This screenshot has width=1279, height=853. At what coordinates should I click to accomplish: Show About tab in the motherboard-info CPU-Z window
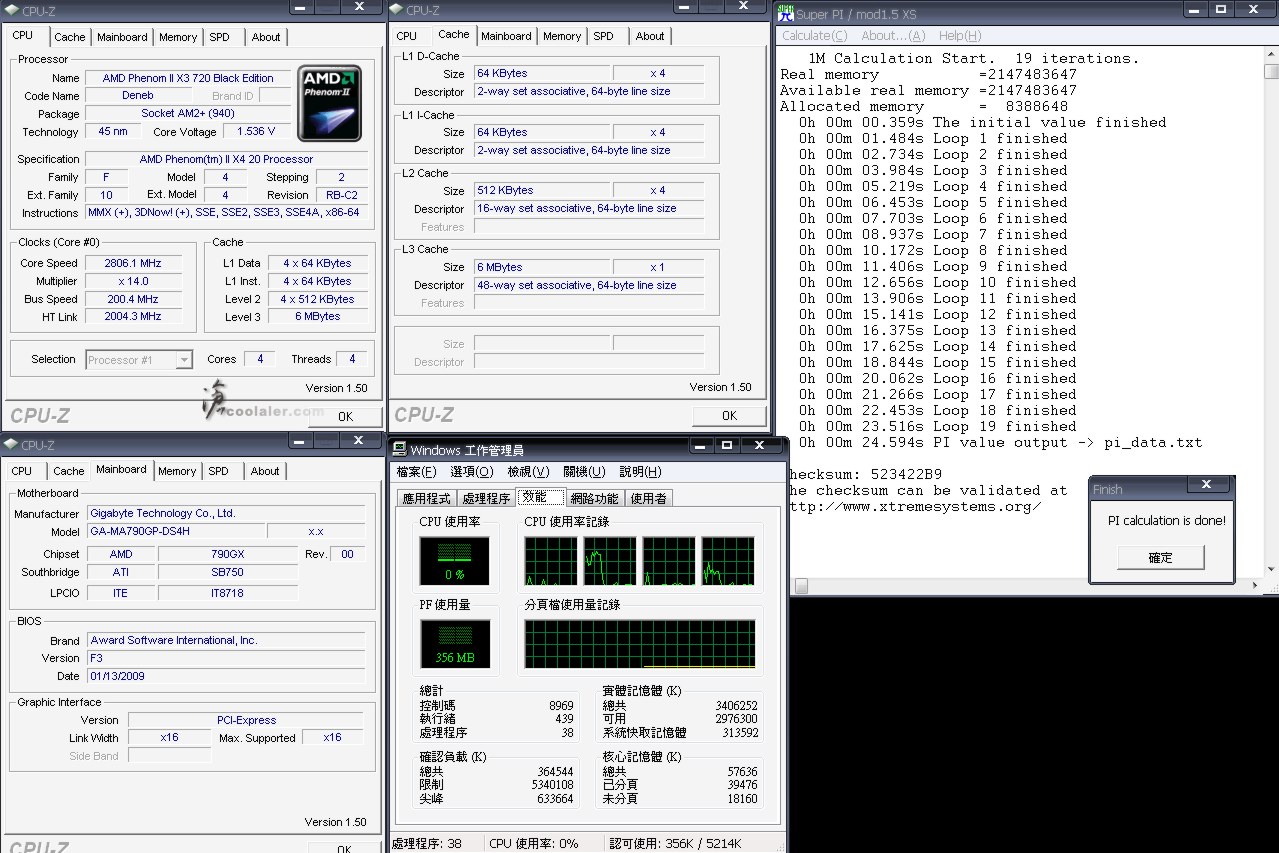pyautogui.click(x=265, y=471)
